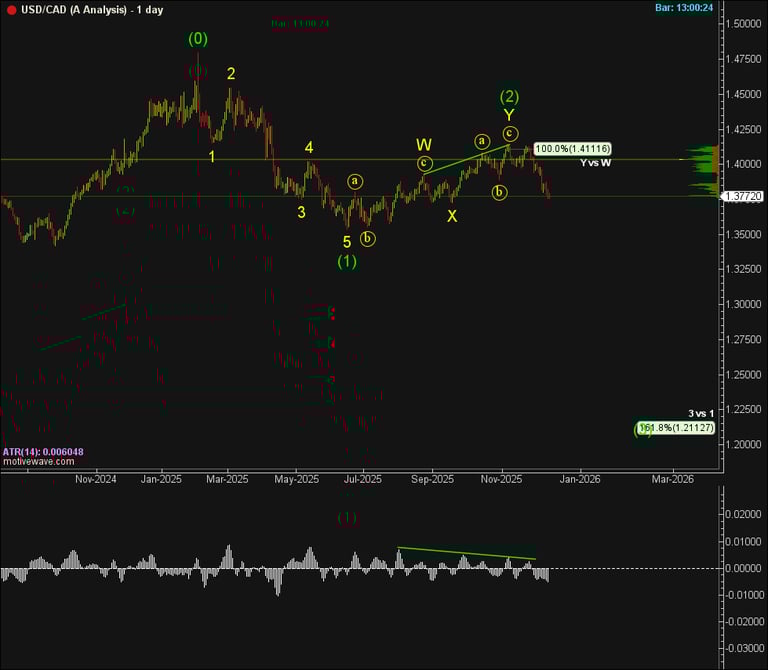Select the green (0) wave label at the peak
768x670 pixels.
pyautogui.click(x=198, y=39)
